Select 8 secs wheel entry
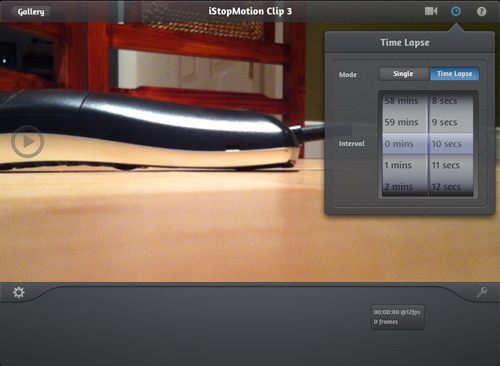Image resolution: width=500 pixels, height=366 pixels. (x=444, y=101)
